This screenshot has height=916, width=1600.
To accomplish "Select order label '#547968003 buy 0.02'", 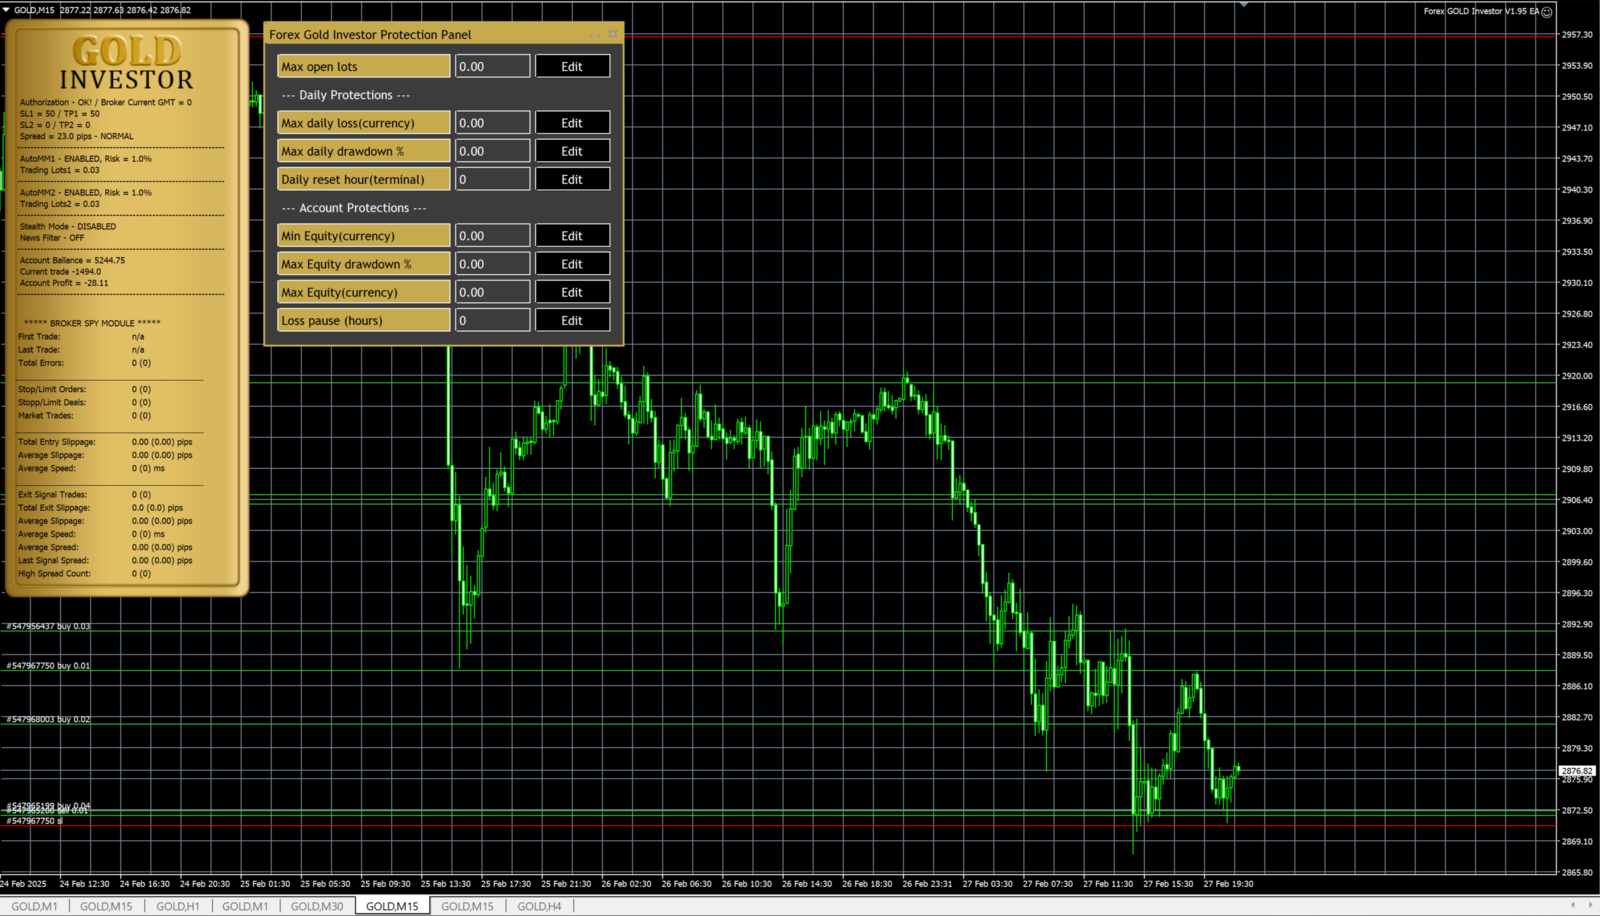I will coord(48,719).
